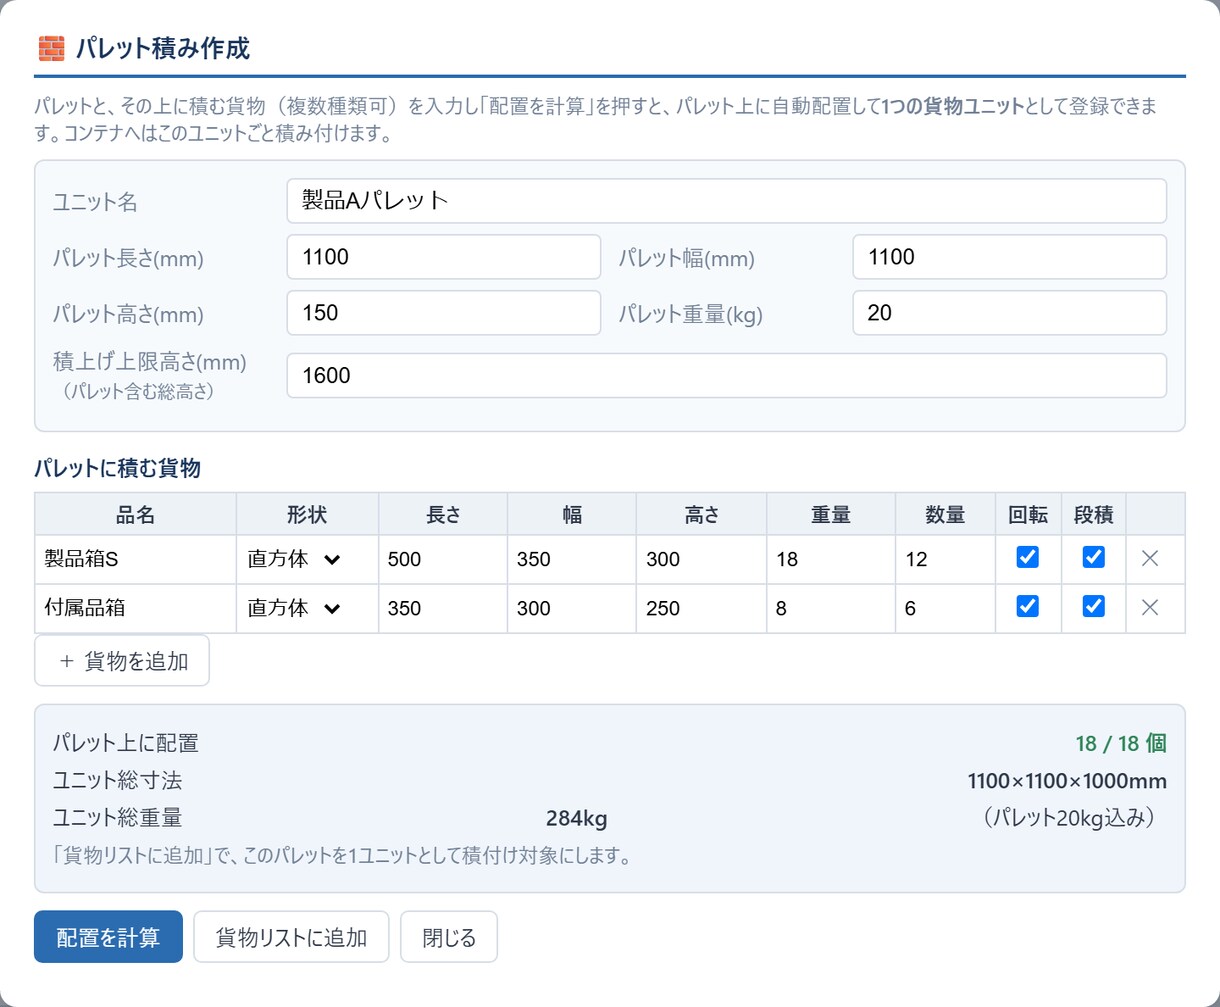Screen dimensions: 1220x1007
Task: Click the 数量 field of 製品箱S
Action: coord(945,559)
